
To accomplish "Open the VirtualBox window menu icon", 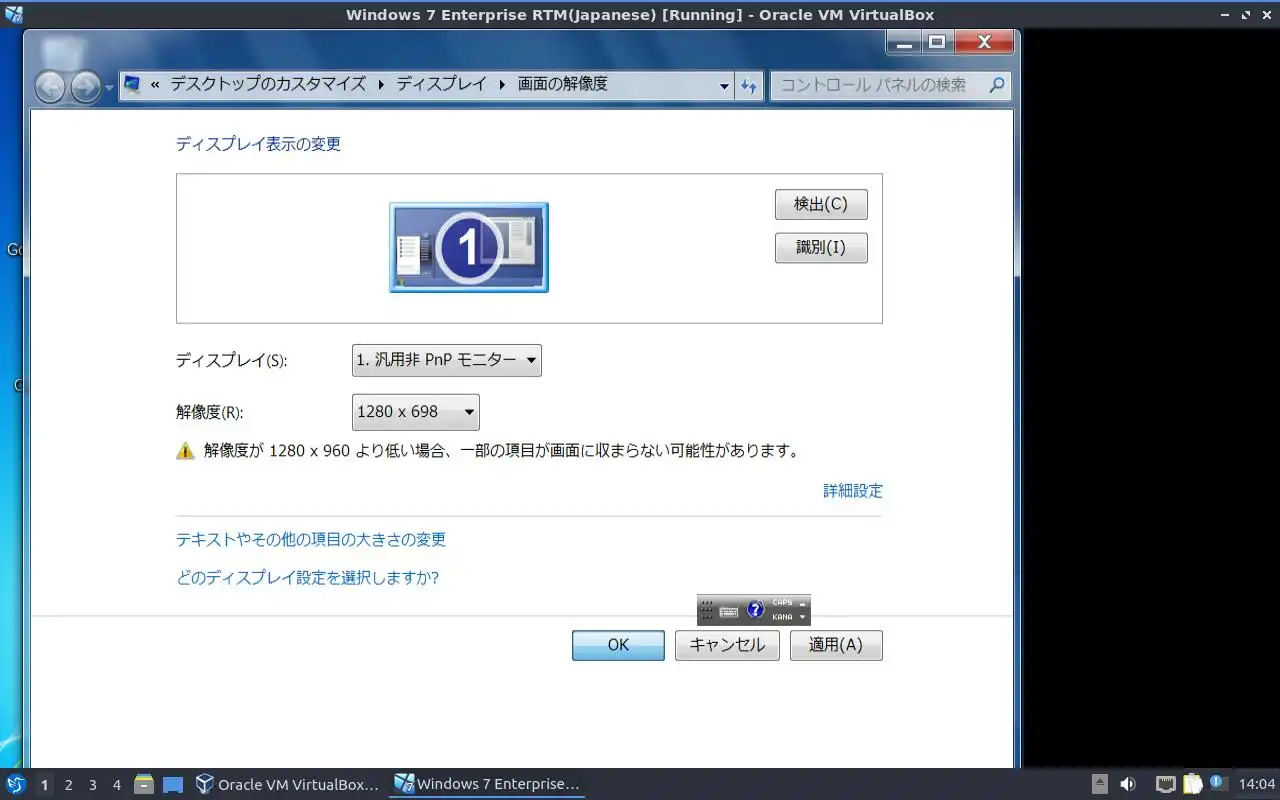I will coord(13,14).
